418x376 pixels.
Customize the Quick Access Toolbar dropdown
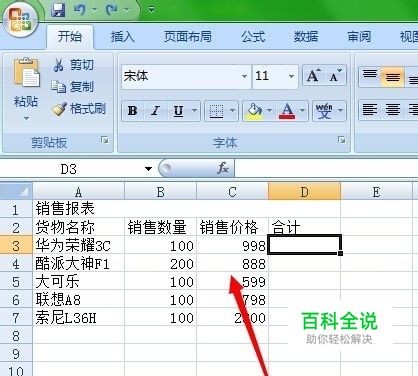coord(152,9)
